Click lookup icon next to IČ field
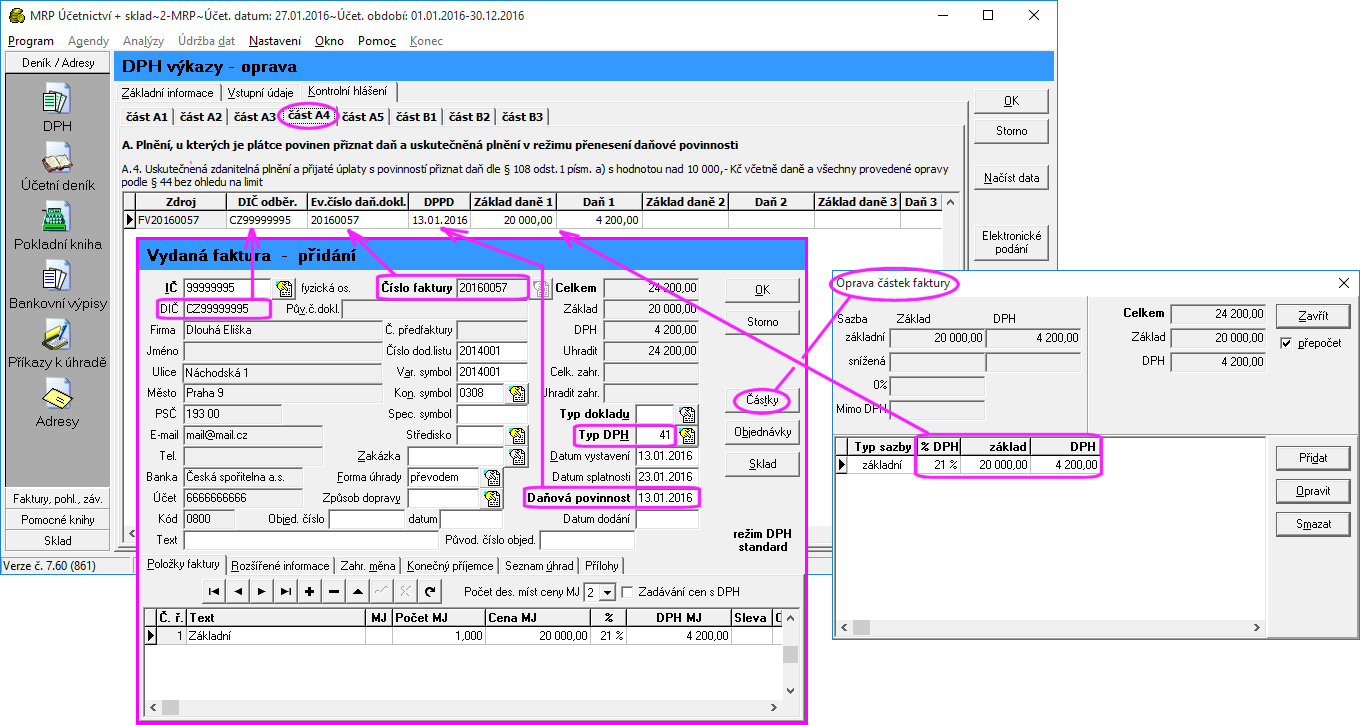The width and height of the screenshot is (1360, 725). (x=284, y=289)
